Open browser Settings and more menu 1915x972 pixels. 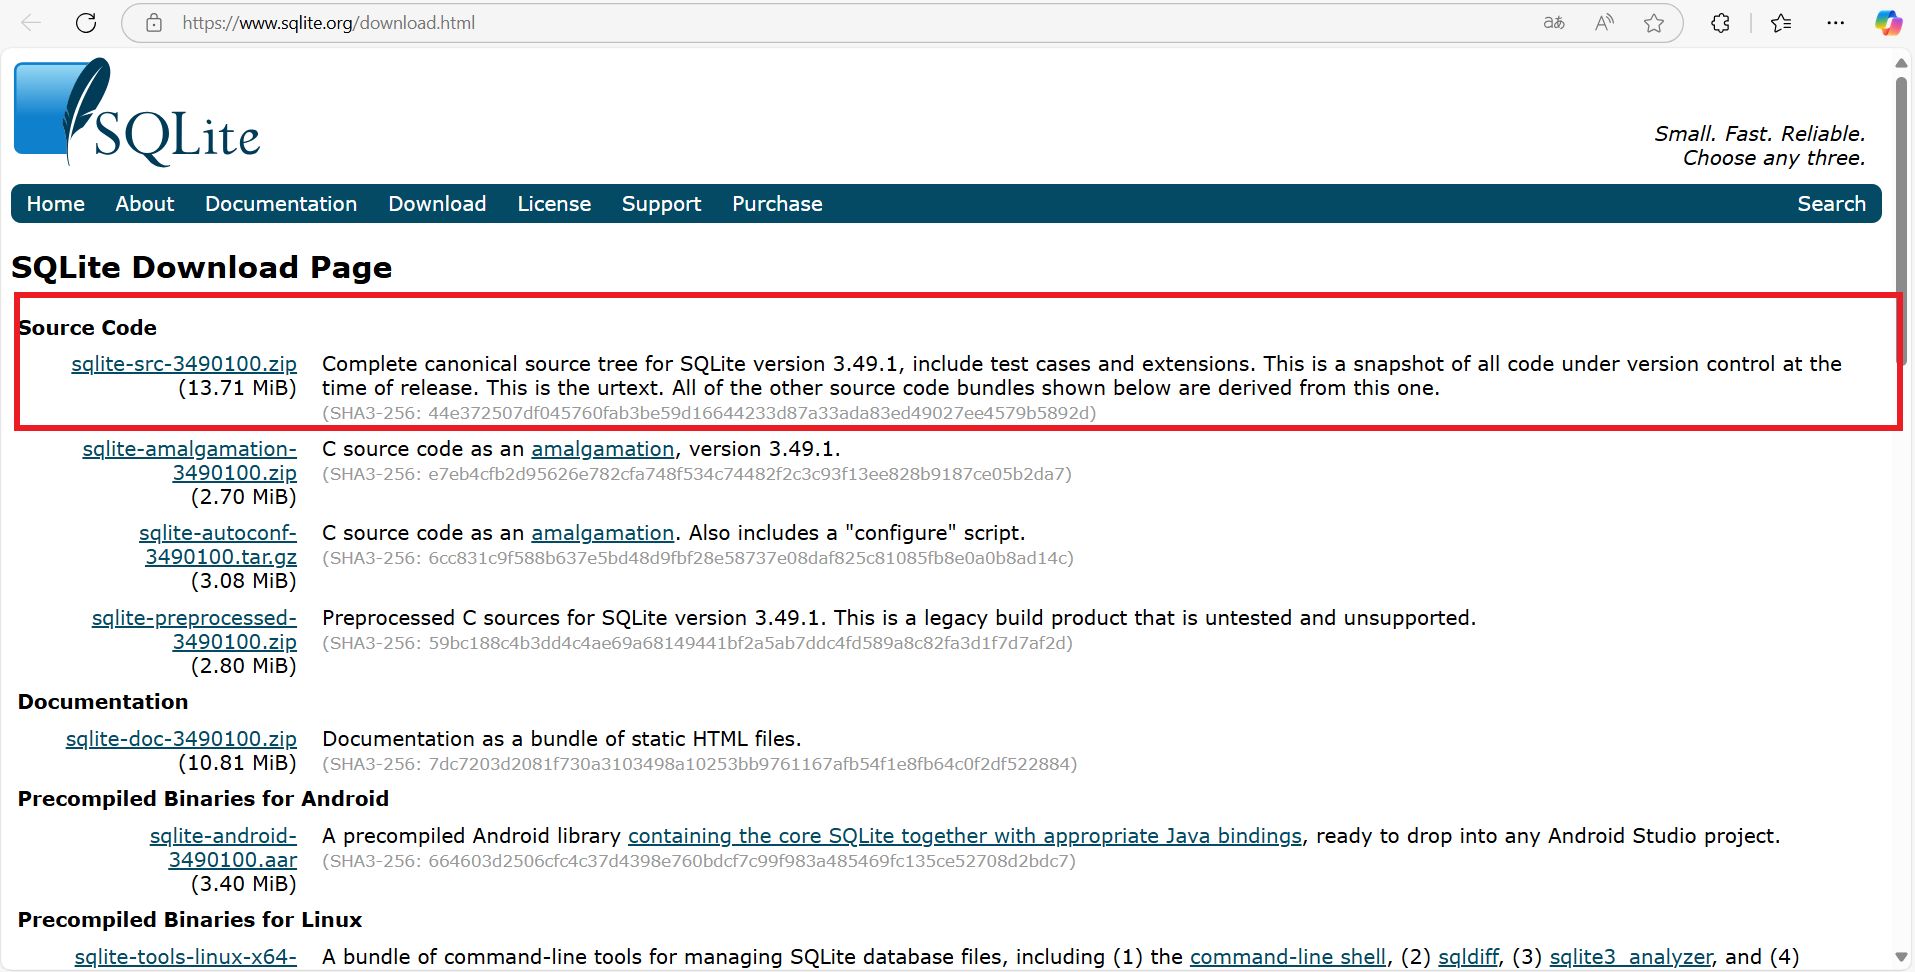tap(1835, 23)
